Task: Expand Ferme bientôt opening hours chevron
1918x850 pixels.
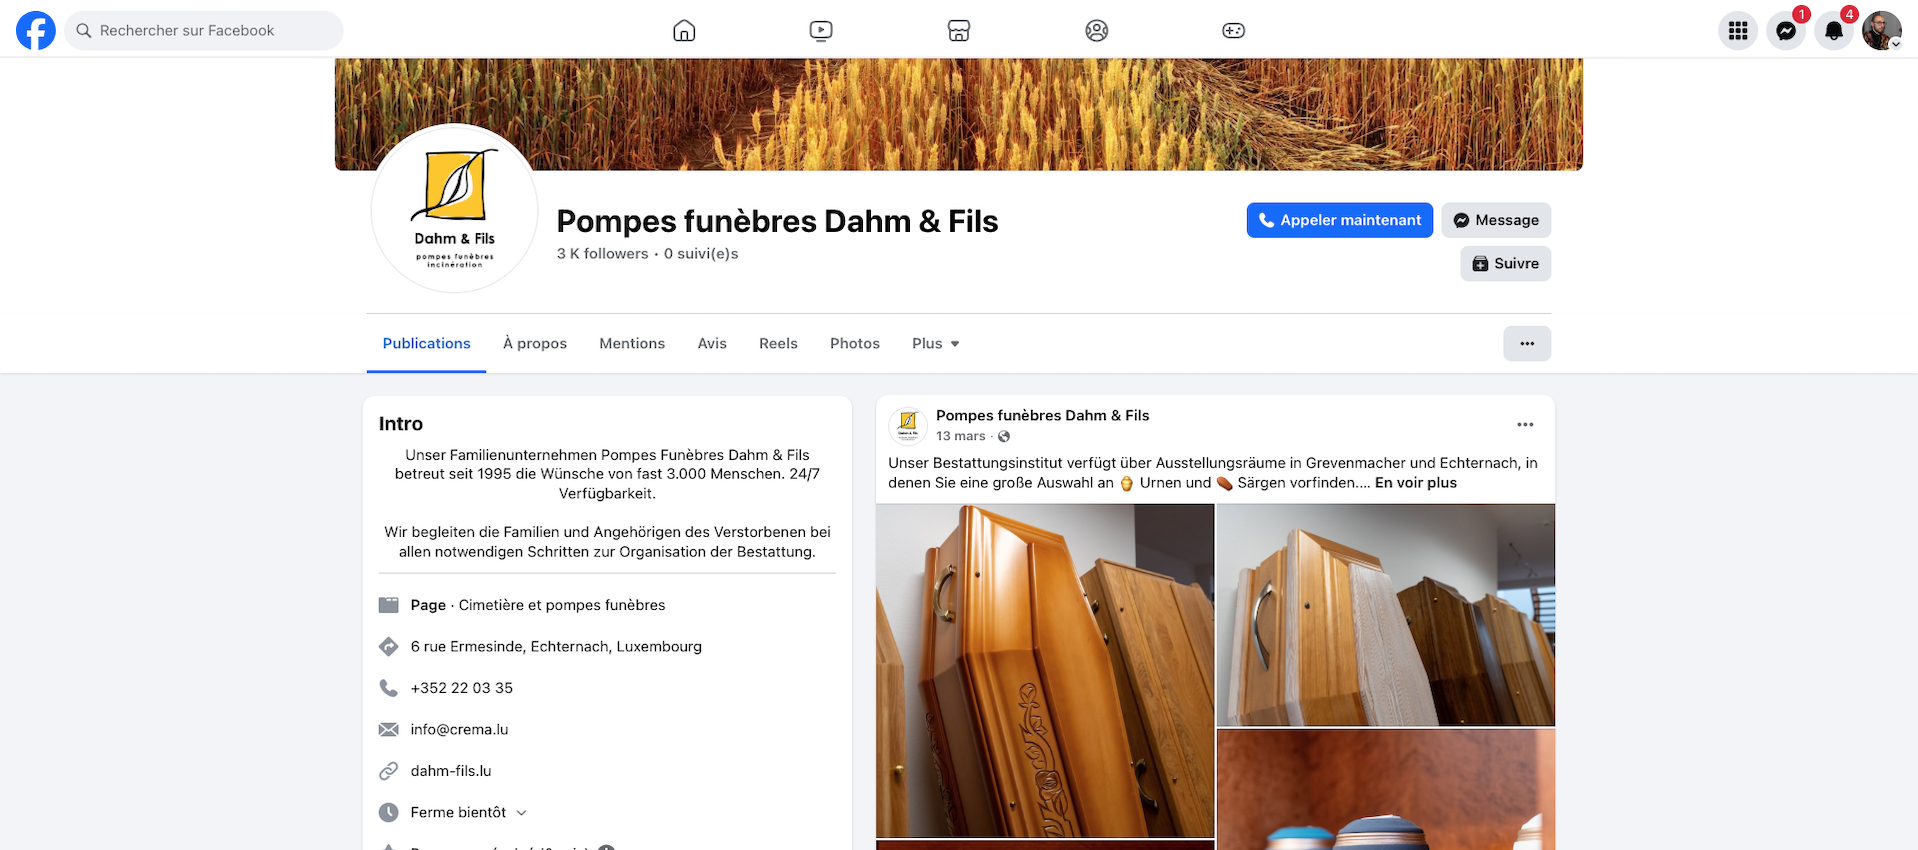Action: click(x=521, y=813)
